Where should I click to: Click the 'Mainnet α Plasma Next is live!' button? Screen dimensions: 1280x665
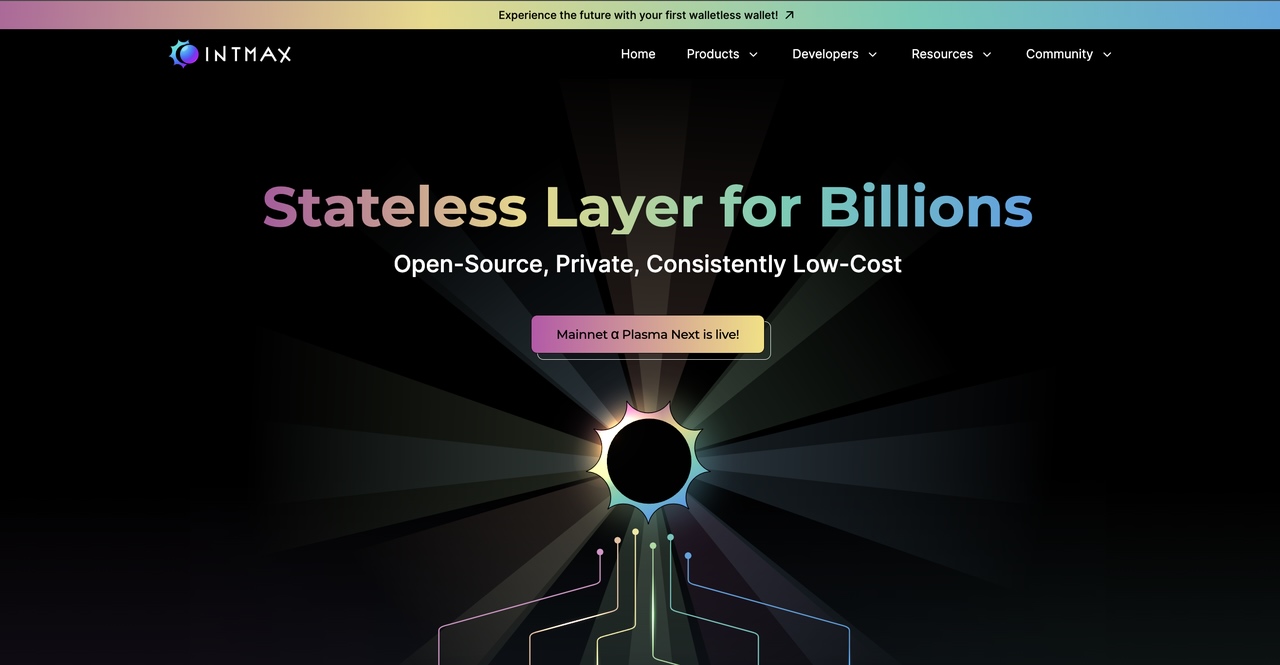pyautogui.click(x=648, y=334)
